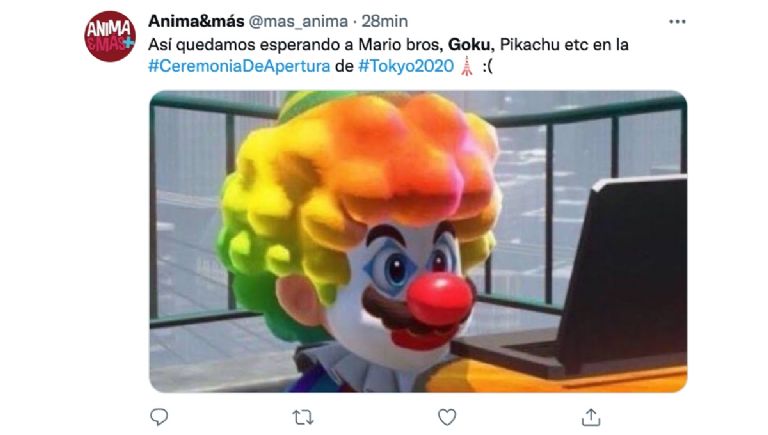The width and height of the screenshot is (768, 435).
Task: Click the sad face emoticon ending the tweet
Action: tap(486, 67)
